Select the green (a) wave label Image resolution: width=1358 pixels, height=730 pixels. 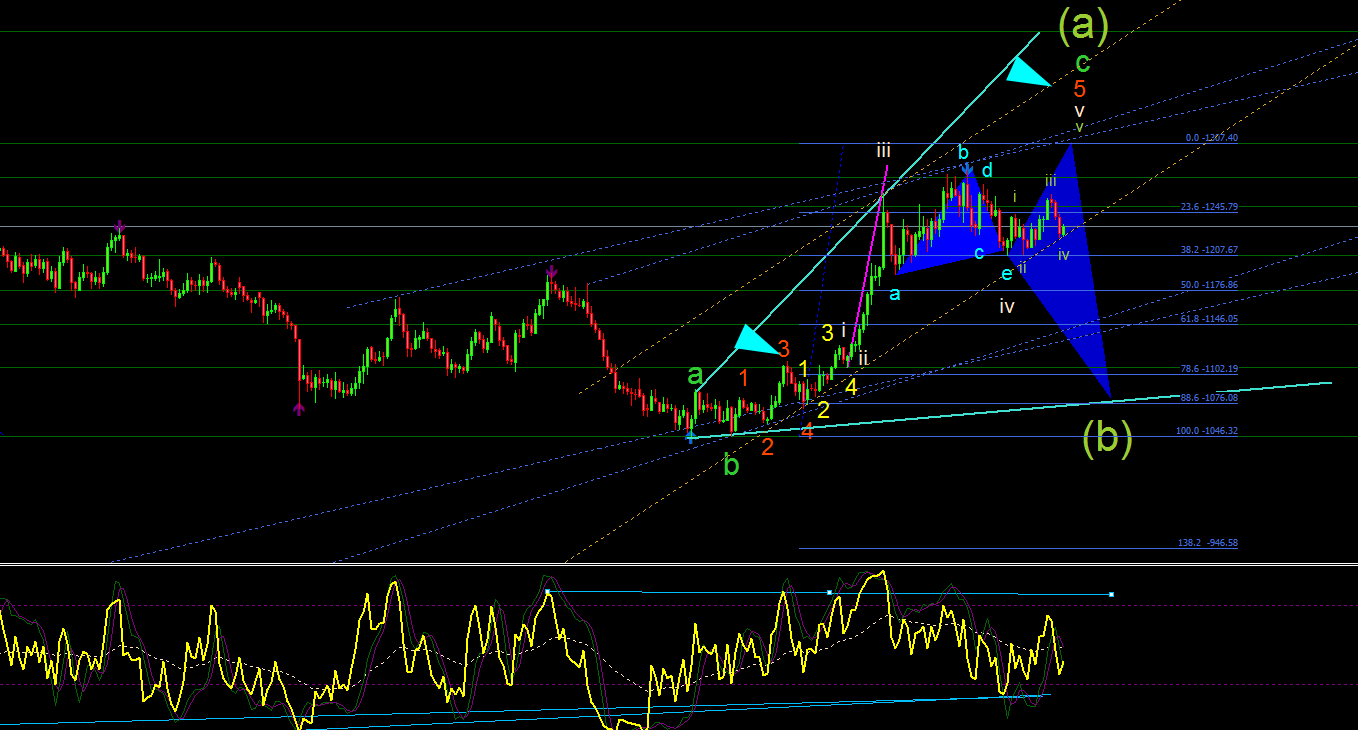pyautogui.click(x=1083, y=27)
